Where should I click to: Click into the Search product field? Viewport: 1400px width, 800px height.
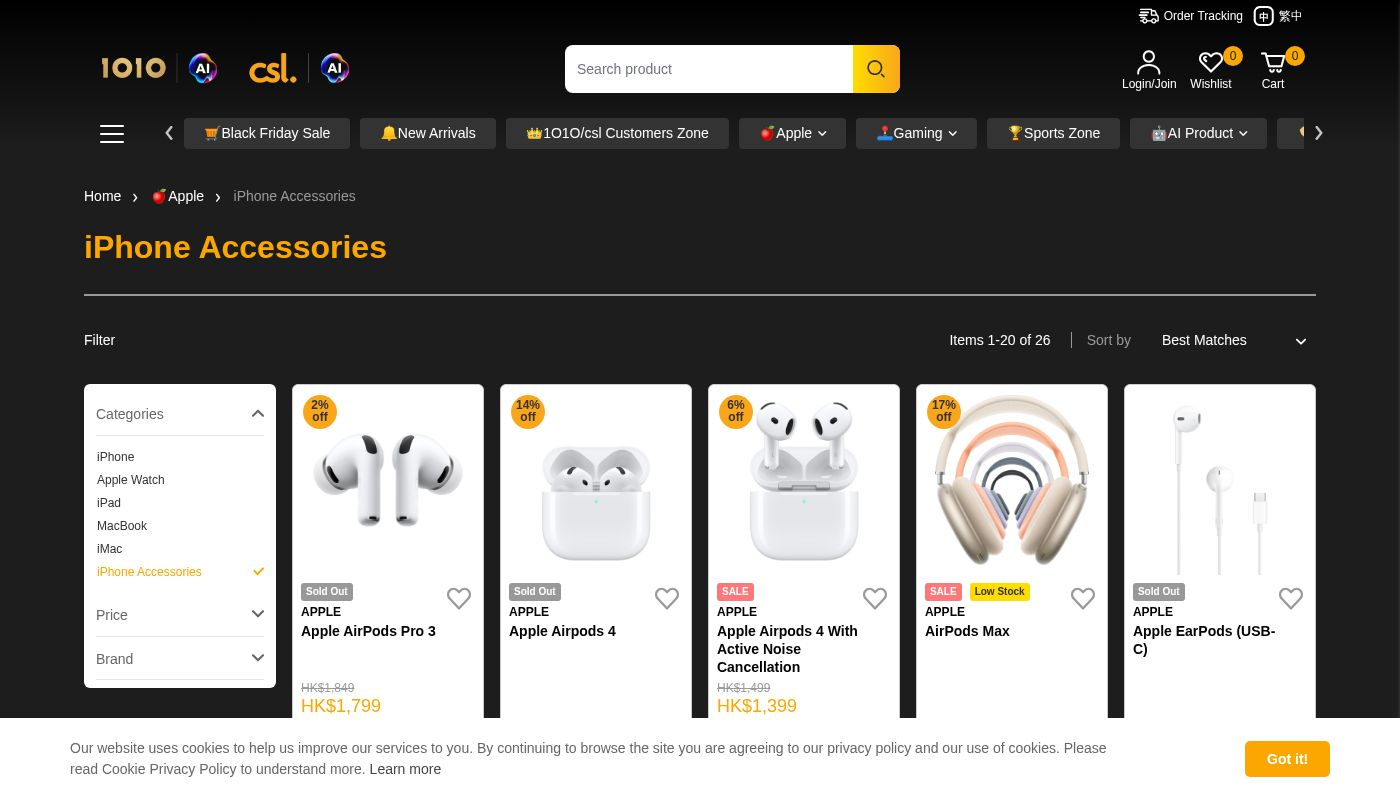(x=709, y=69)
